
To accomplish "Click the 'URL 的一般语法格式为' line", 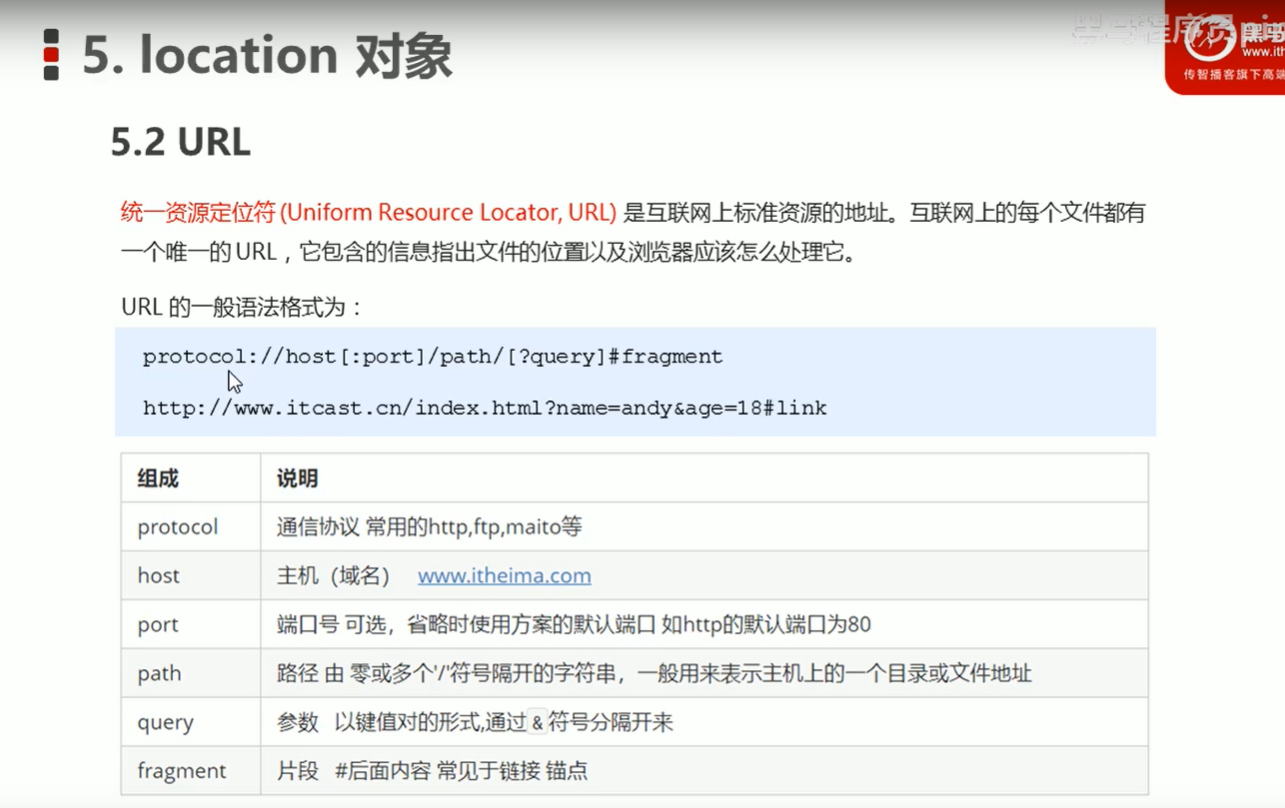I will 242,307.
